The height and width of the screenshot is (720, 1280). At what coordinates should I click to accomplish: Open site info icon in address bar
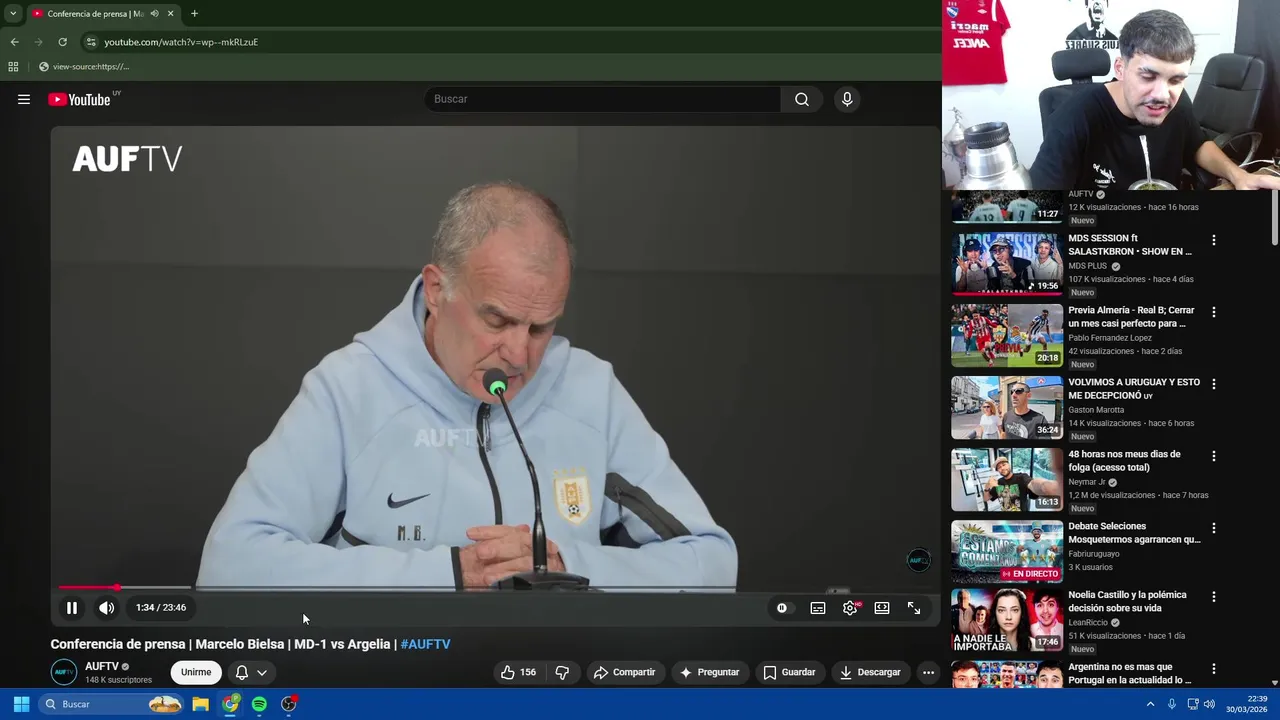[91, 42]
